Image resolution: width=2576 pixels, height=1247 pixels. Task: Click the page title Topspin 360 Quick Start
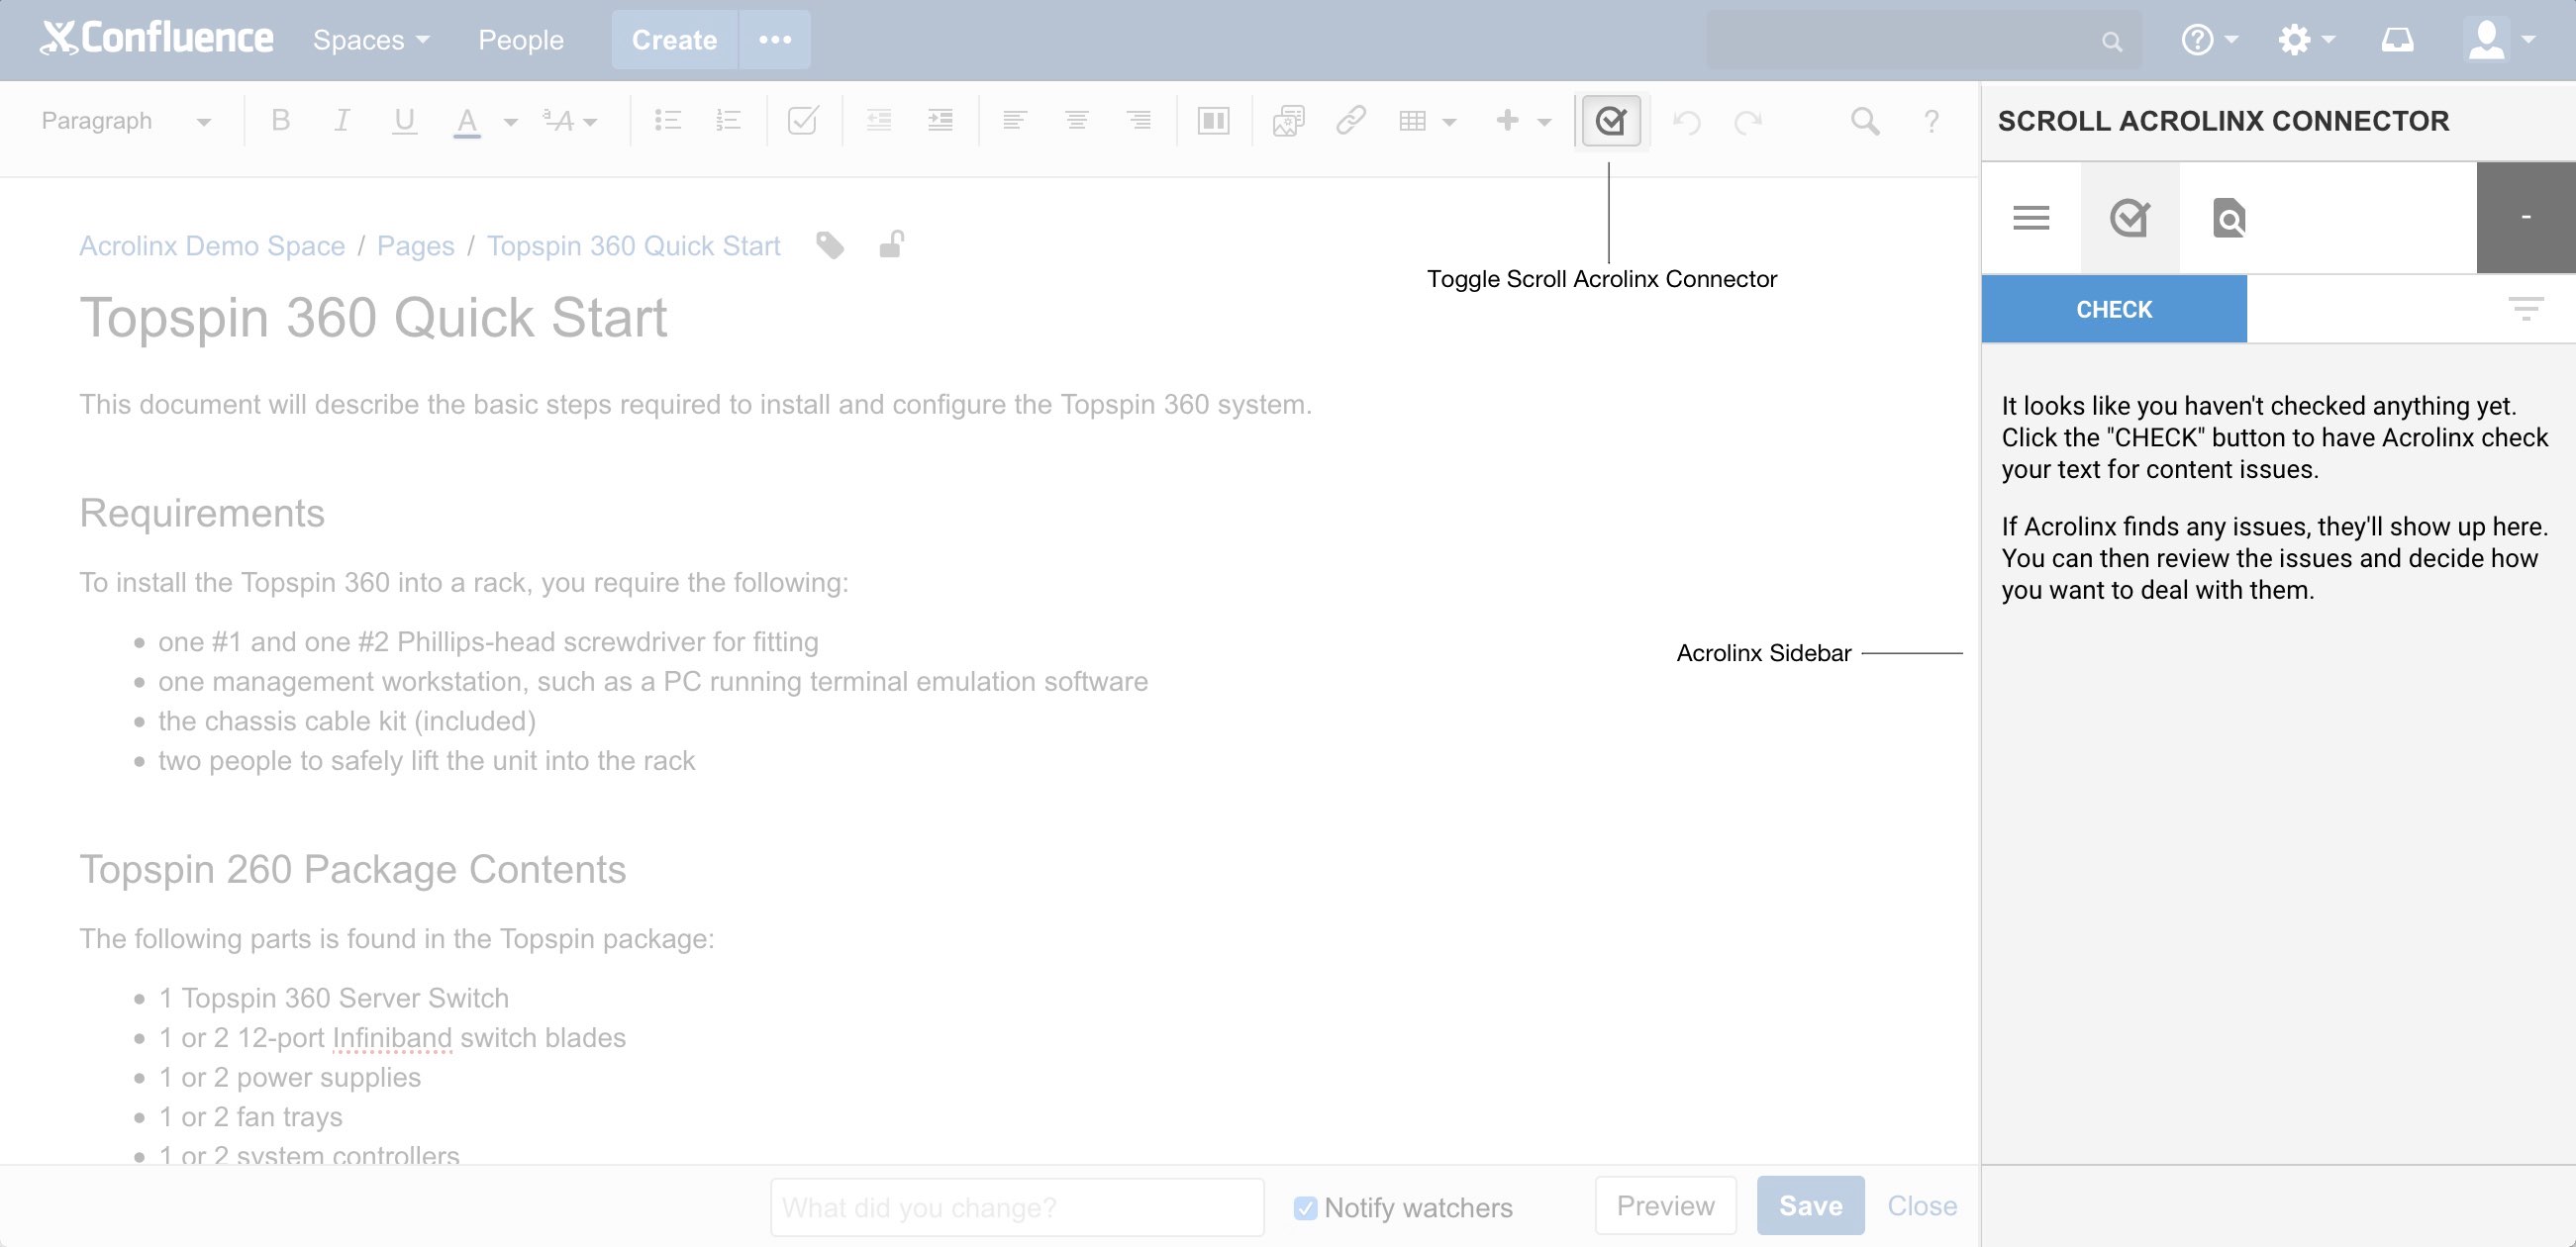pos(373,318)
